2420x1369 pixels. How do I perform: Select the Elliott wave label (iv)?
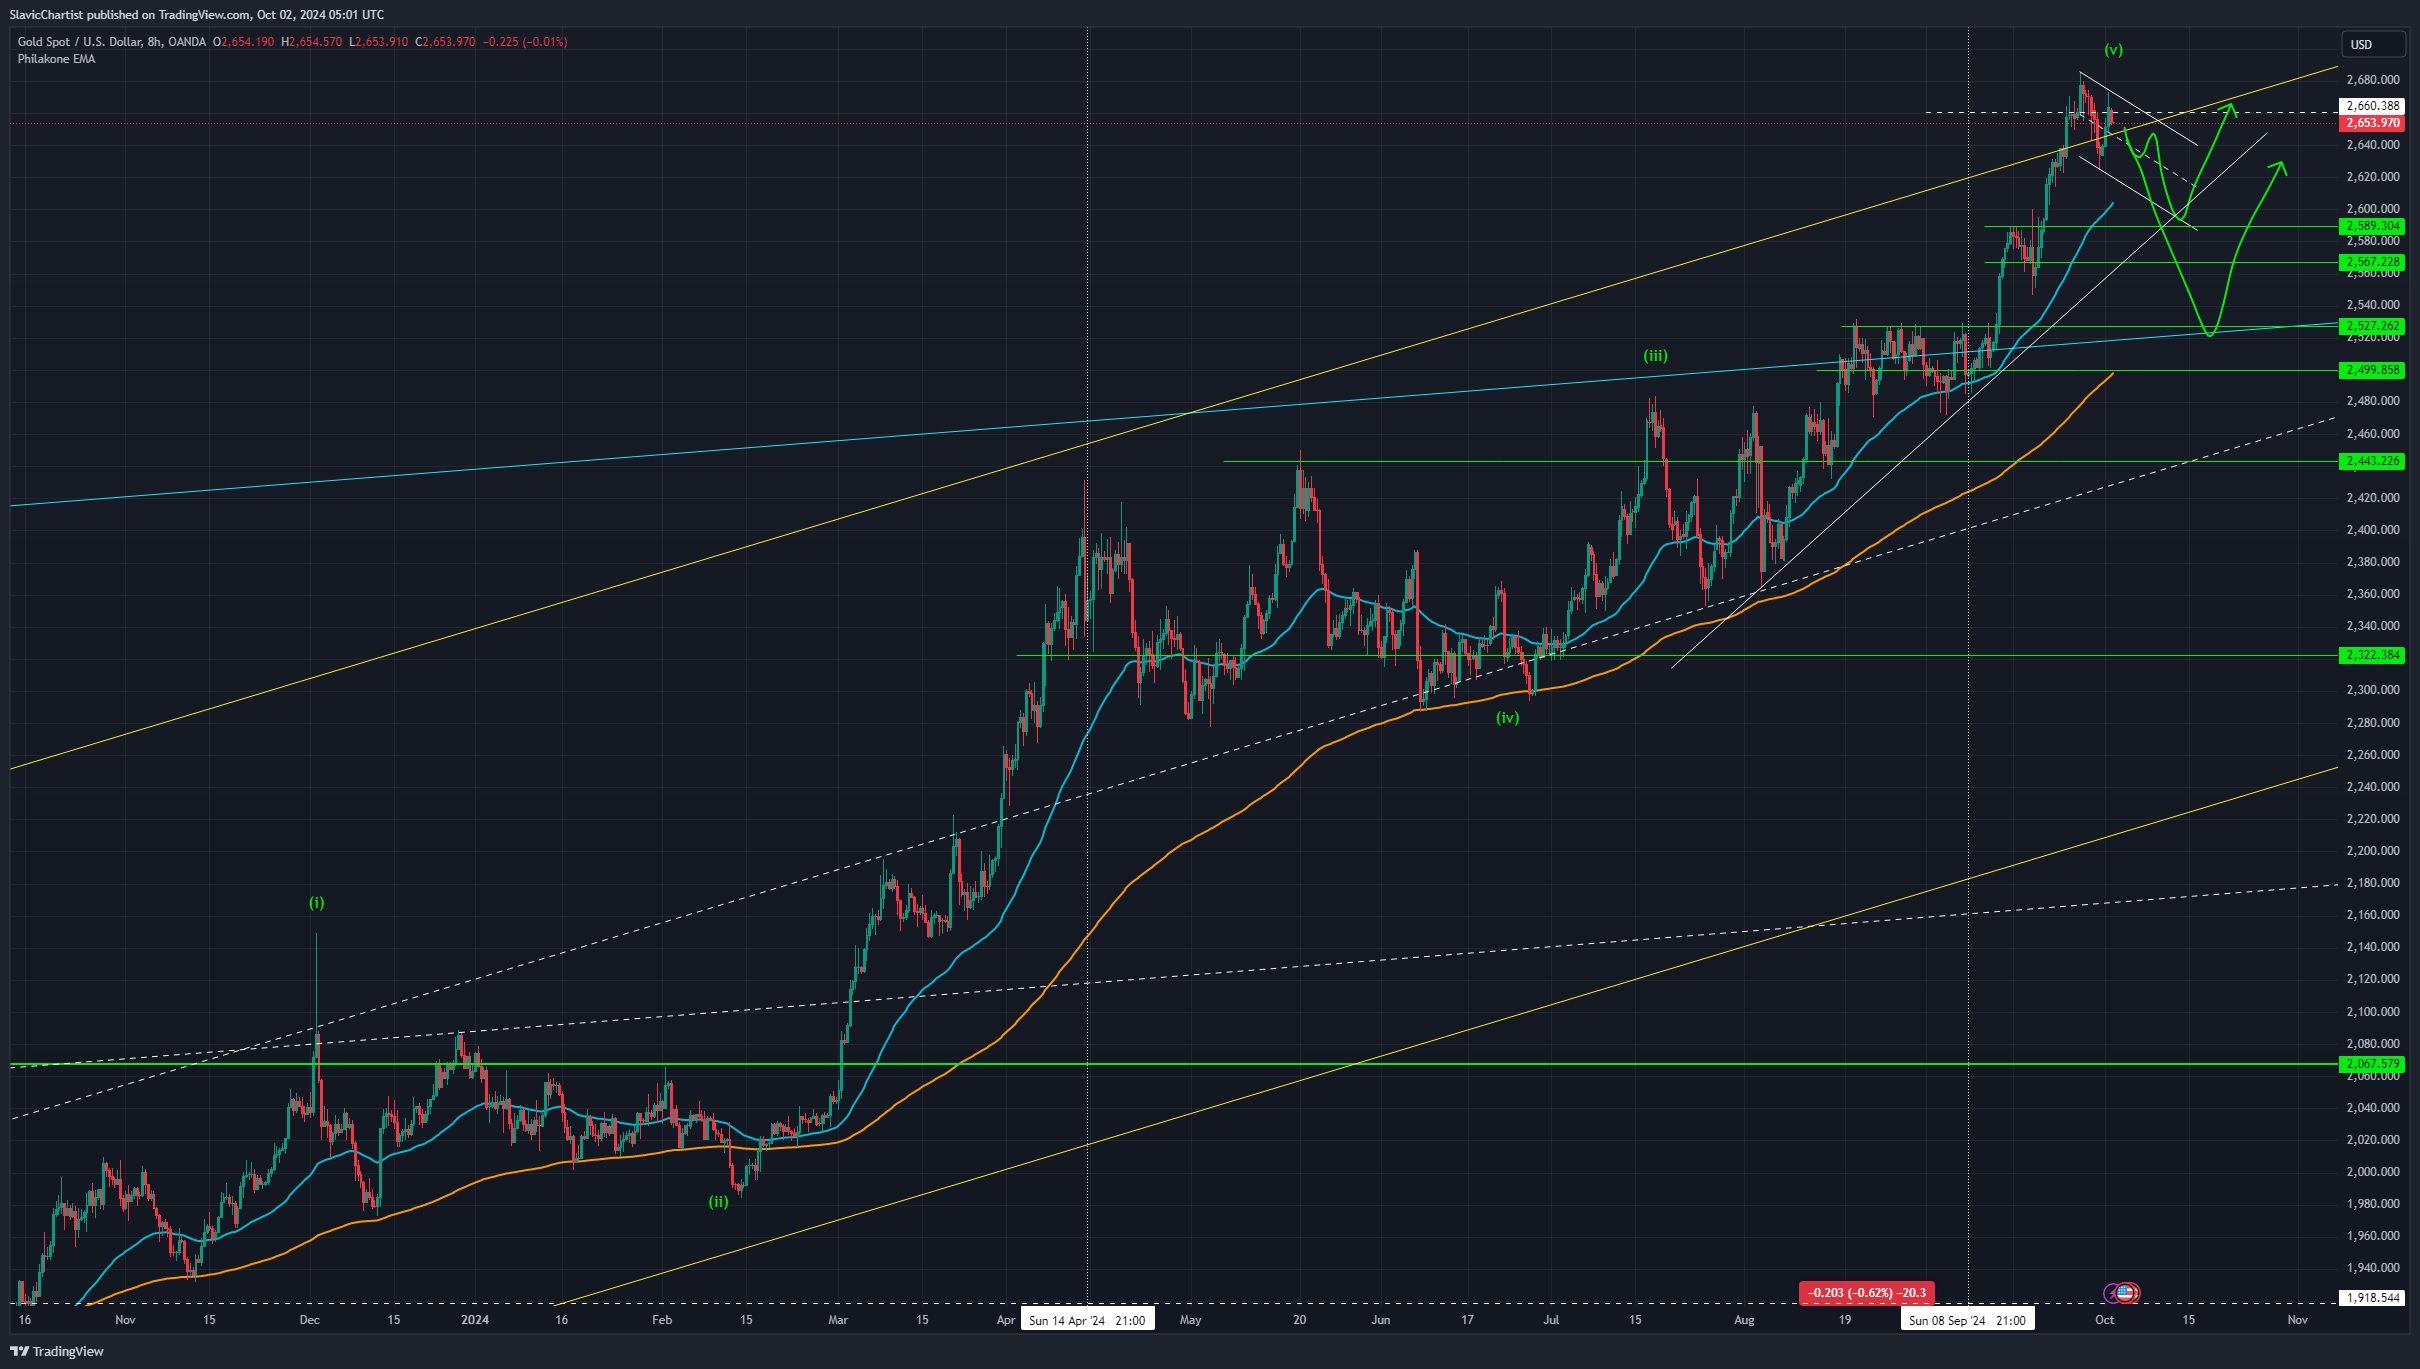coord(1507,718)
